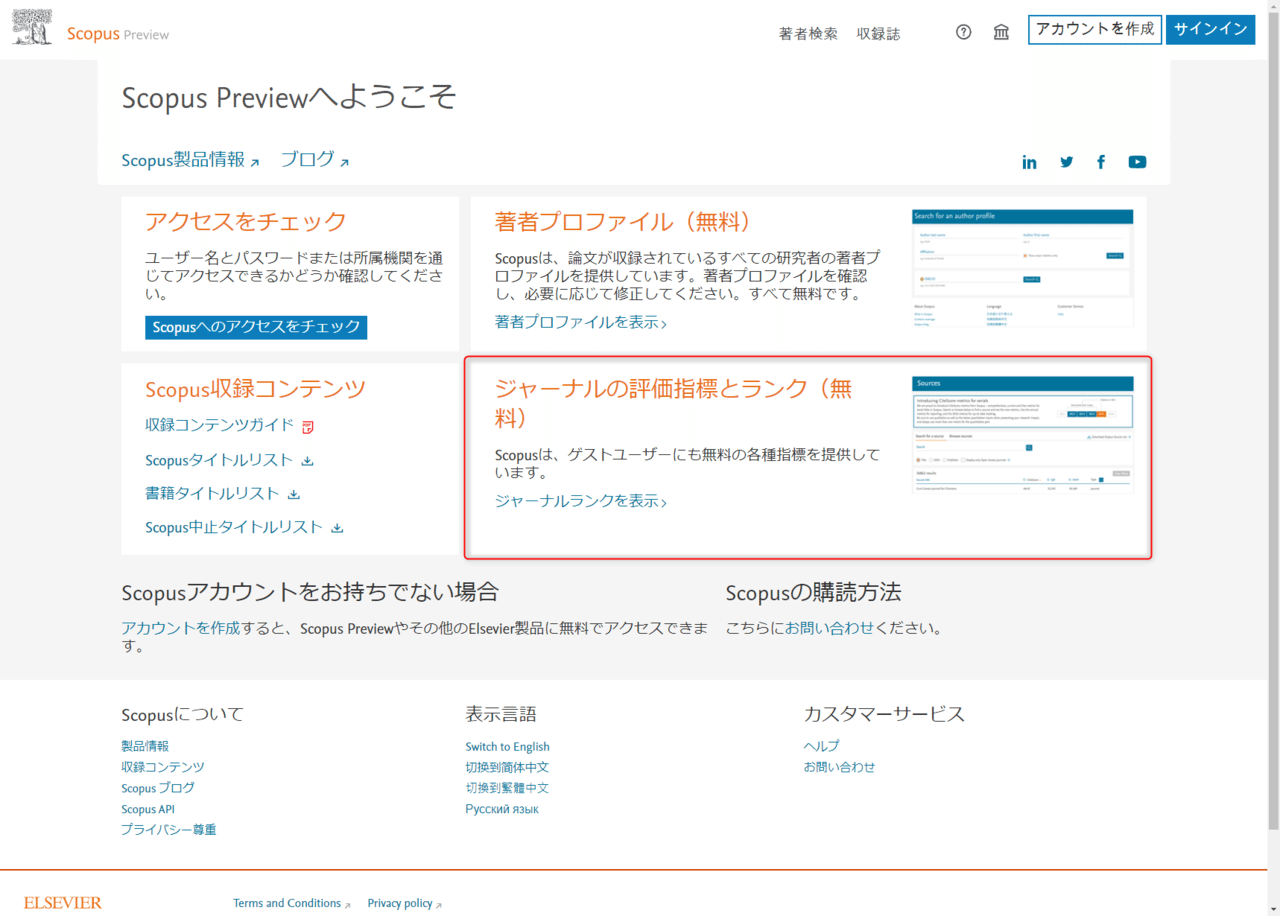Open 著者検索 in top navigation

pyautogui.click(x=808, y=33)
